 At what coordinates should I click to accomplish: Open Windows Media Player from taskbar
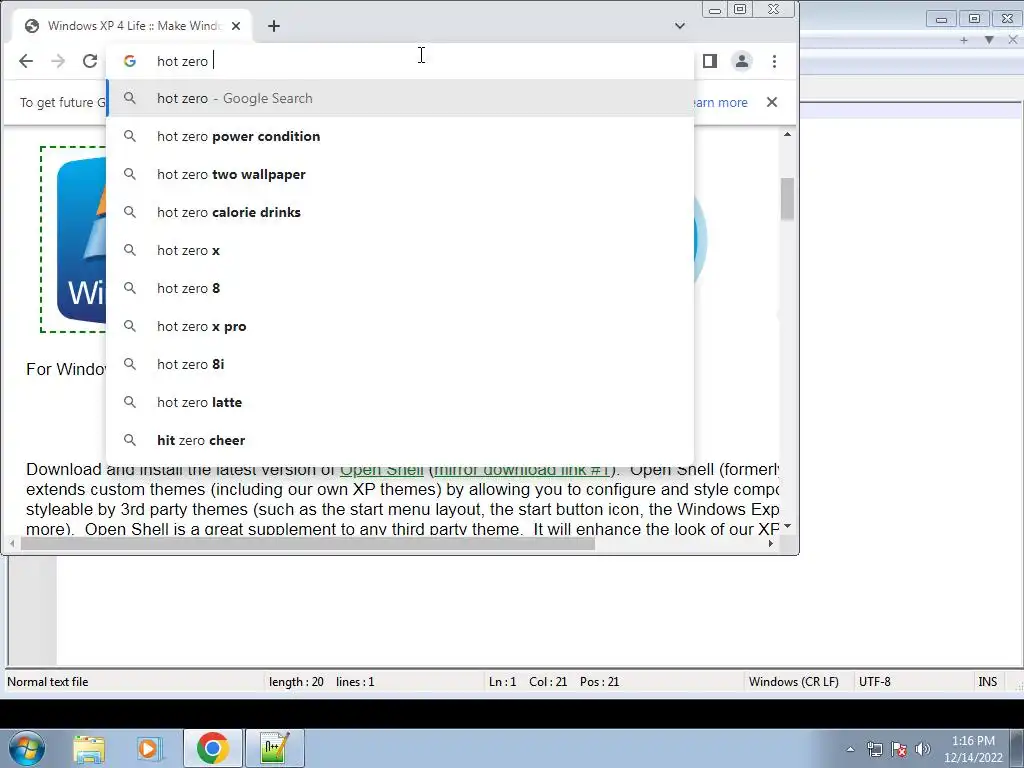tap(150, 748)
